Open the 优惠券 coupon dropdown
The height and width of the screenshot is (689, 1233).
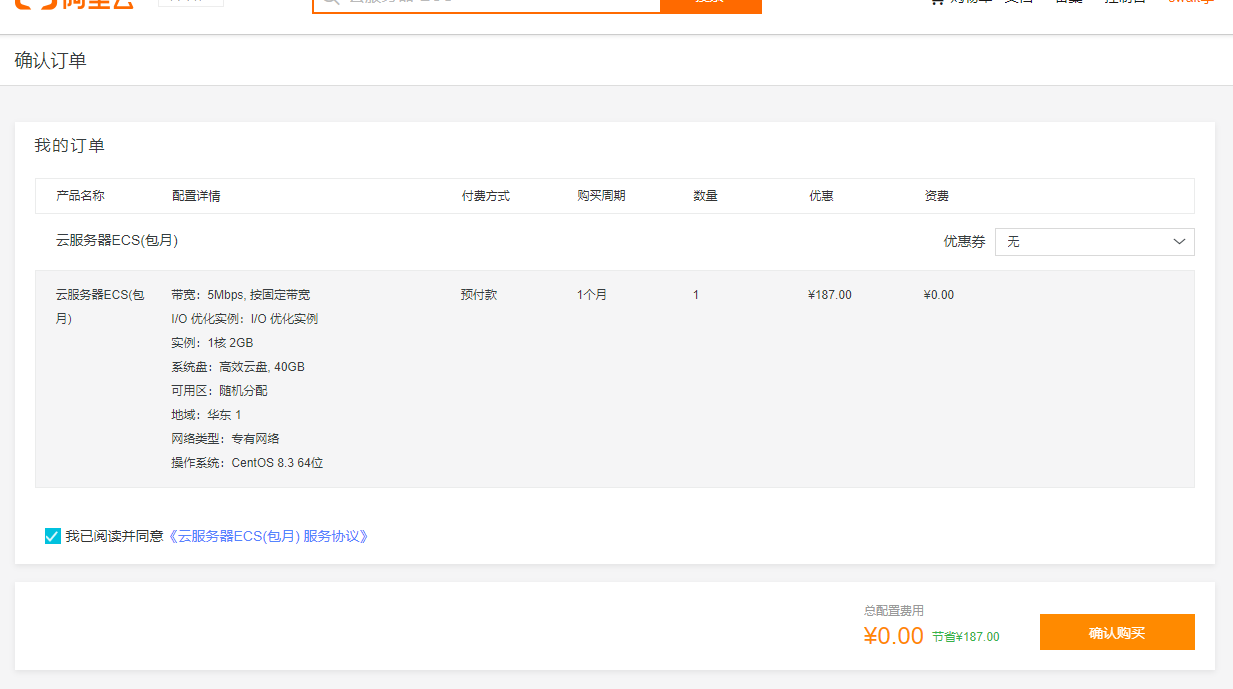(x=1094, y=242)
